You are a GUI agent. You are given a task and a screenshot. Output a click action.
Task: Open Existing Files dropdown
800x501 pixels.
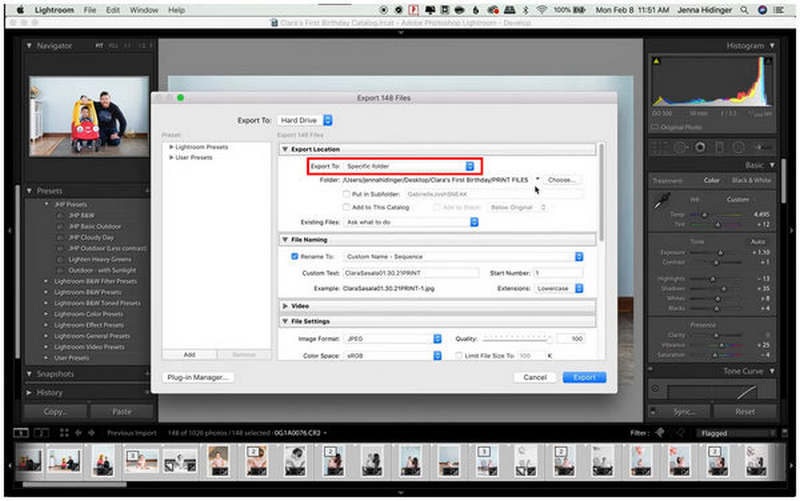point(411,222)
